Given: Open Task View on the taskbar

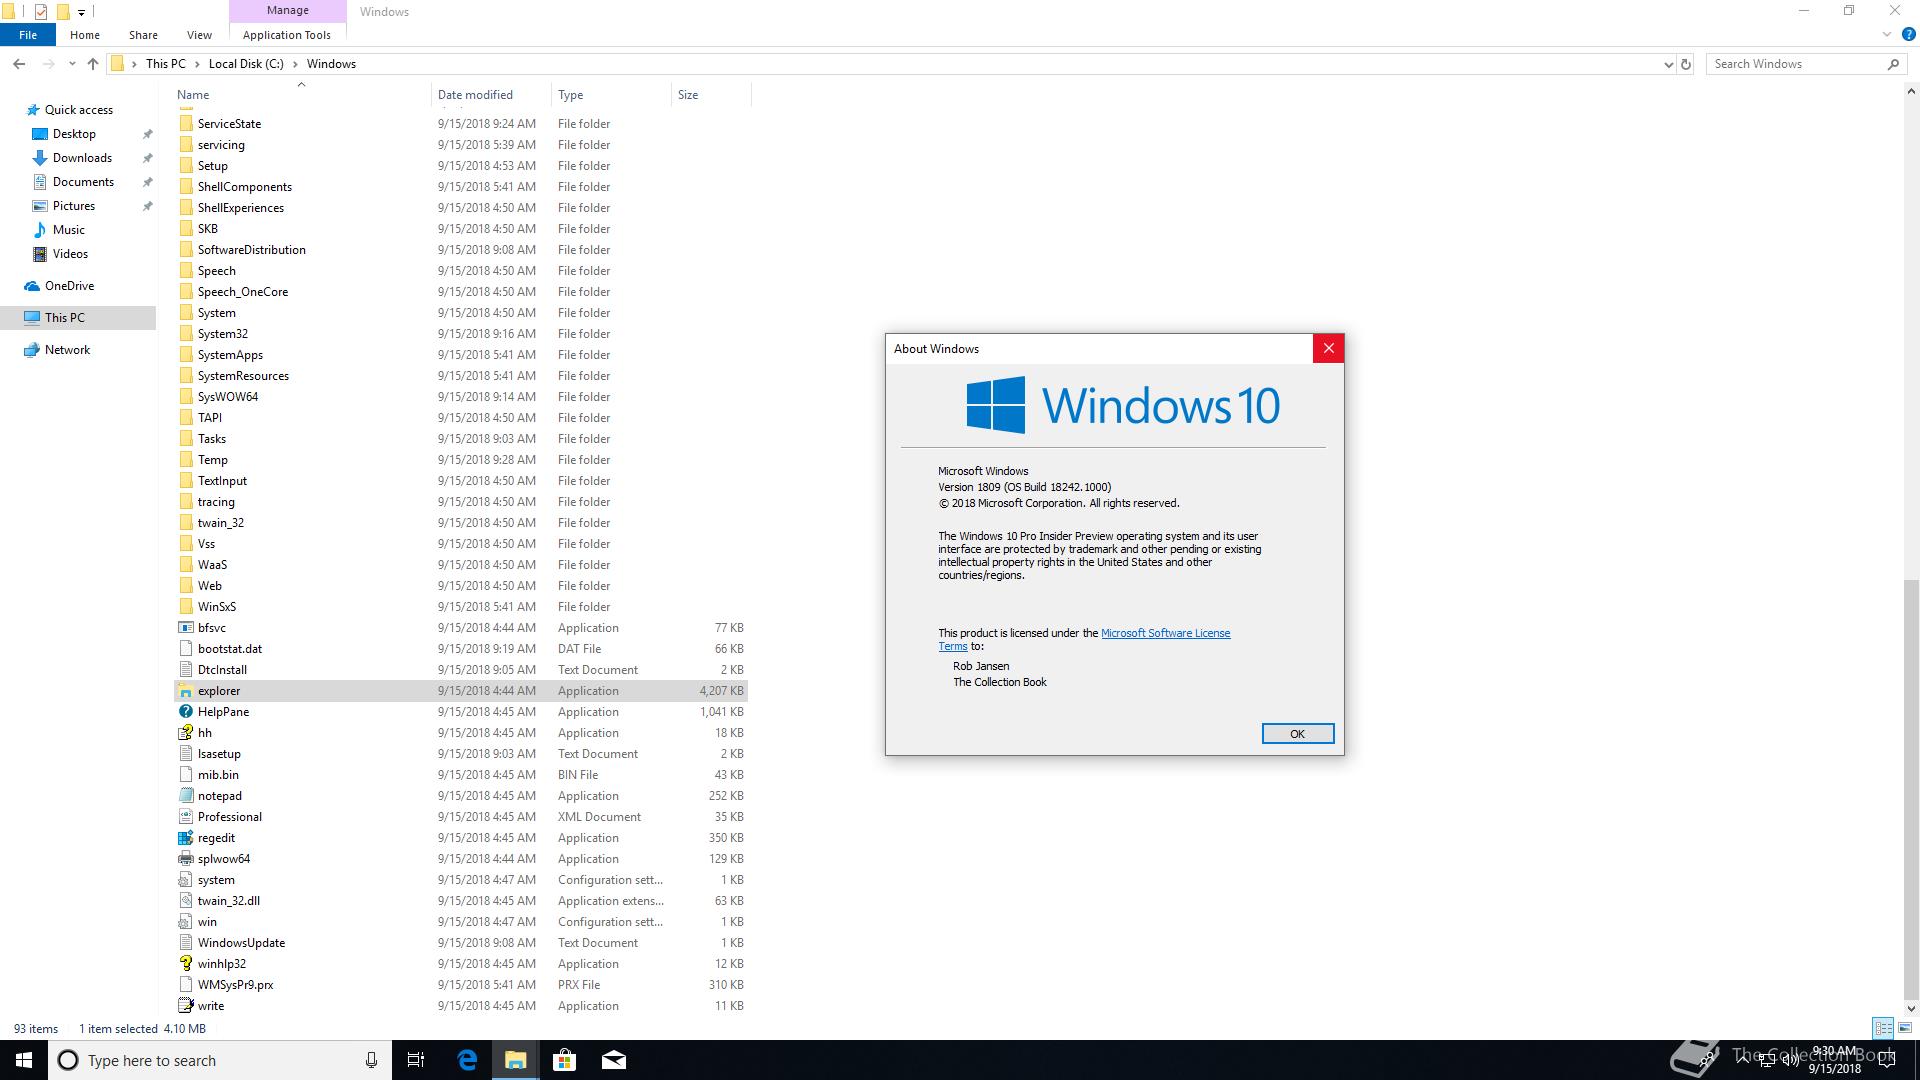Looking at the screenshot, I should [416, 1060].
